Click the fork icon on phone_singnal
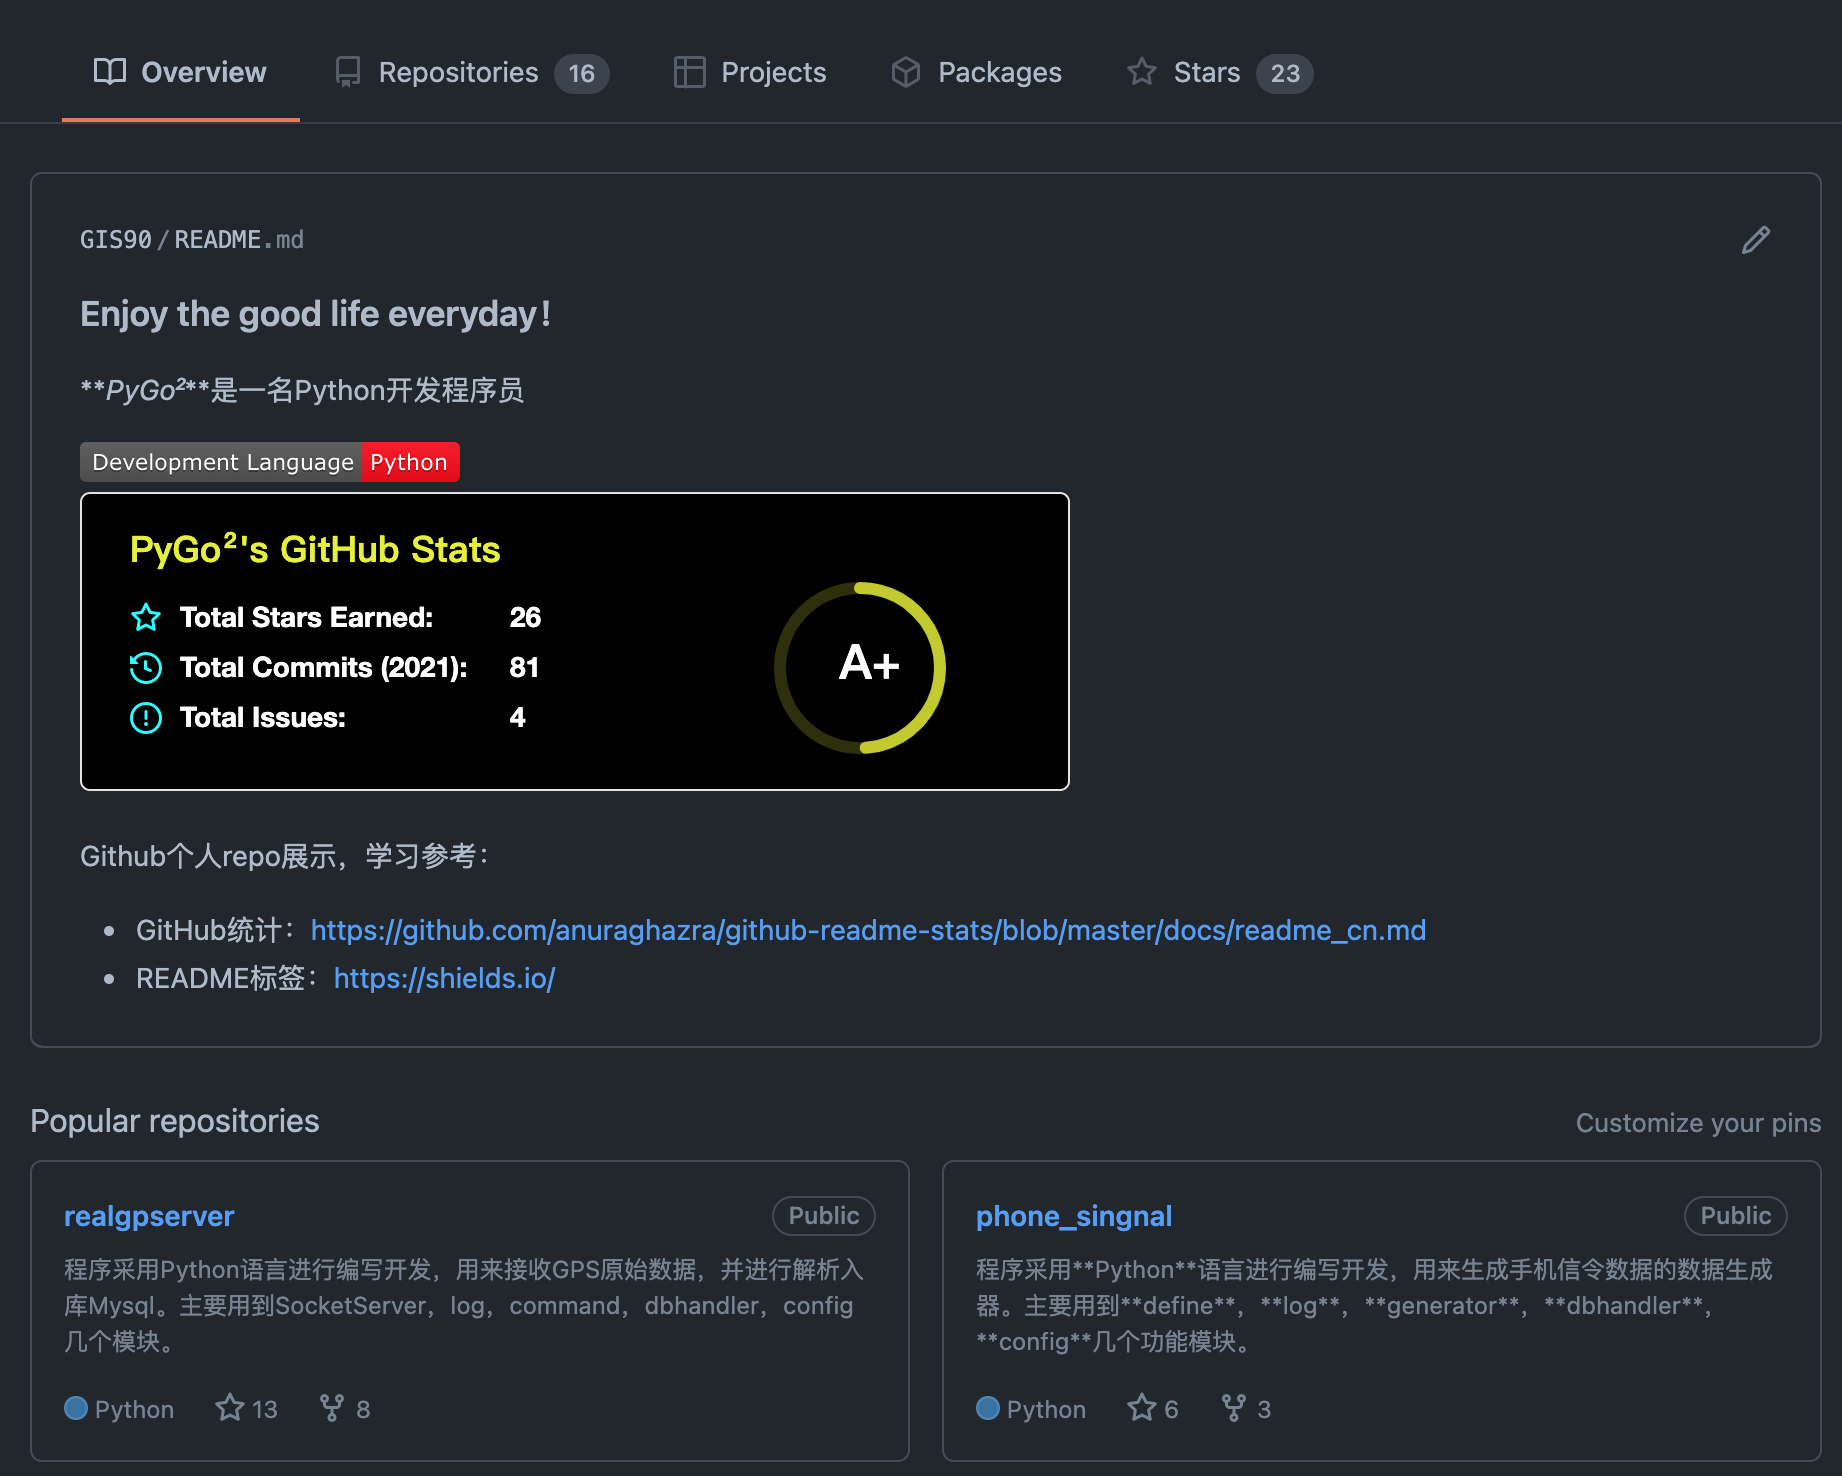Screen dimensions: 1842x1476 [1233, 1408]
